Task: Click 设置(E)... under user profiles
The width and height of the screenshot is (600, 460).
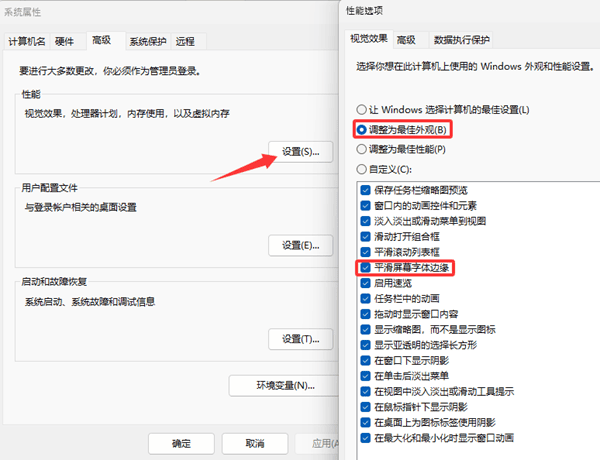Action: click(301, 245)
